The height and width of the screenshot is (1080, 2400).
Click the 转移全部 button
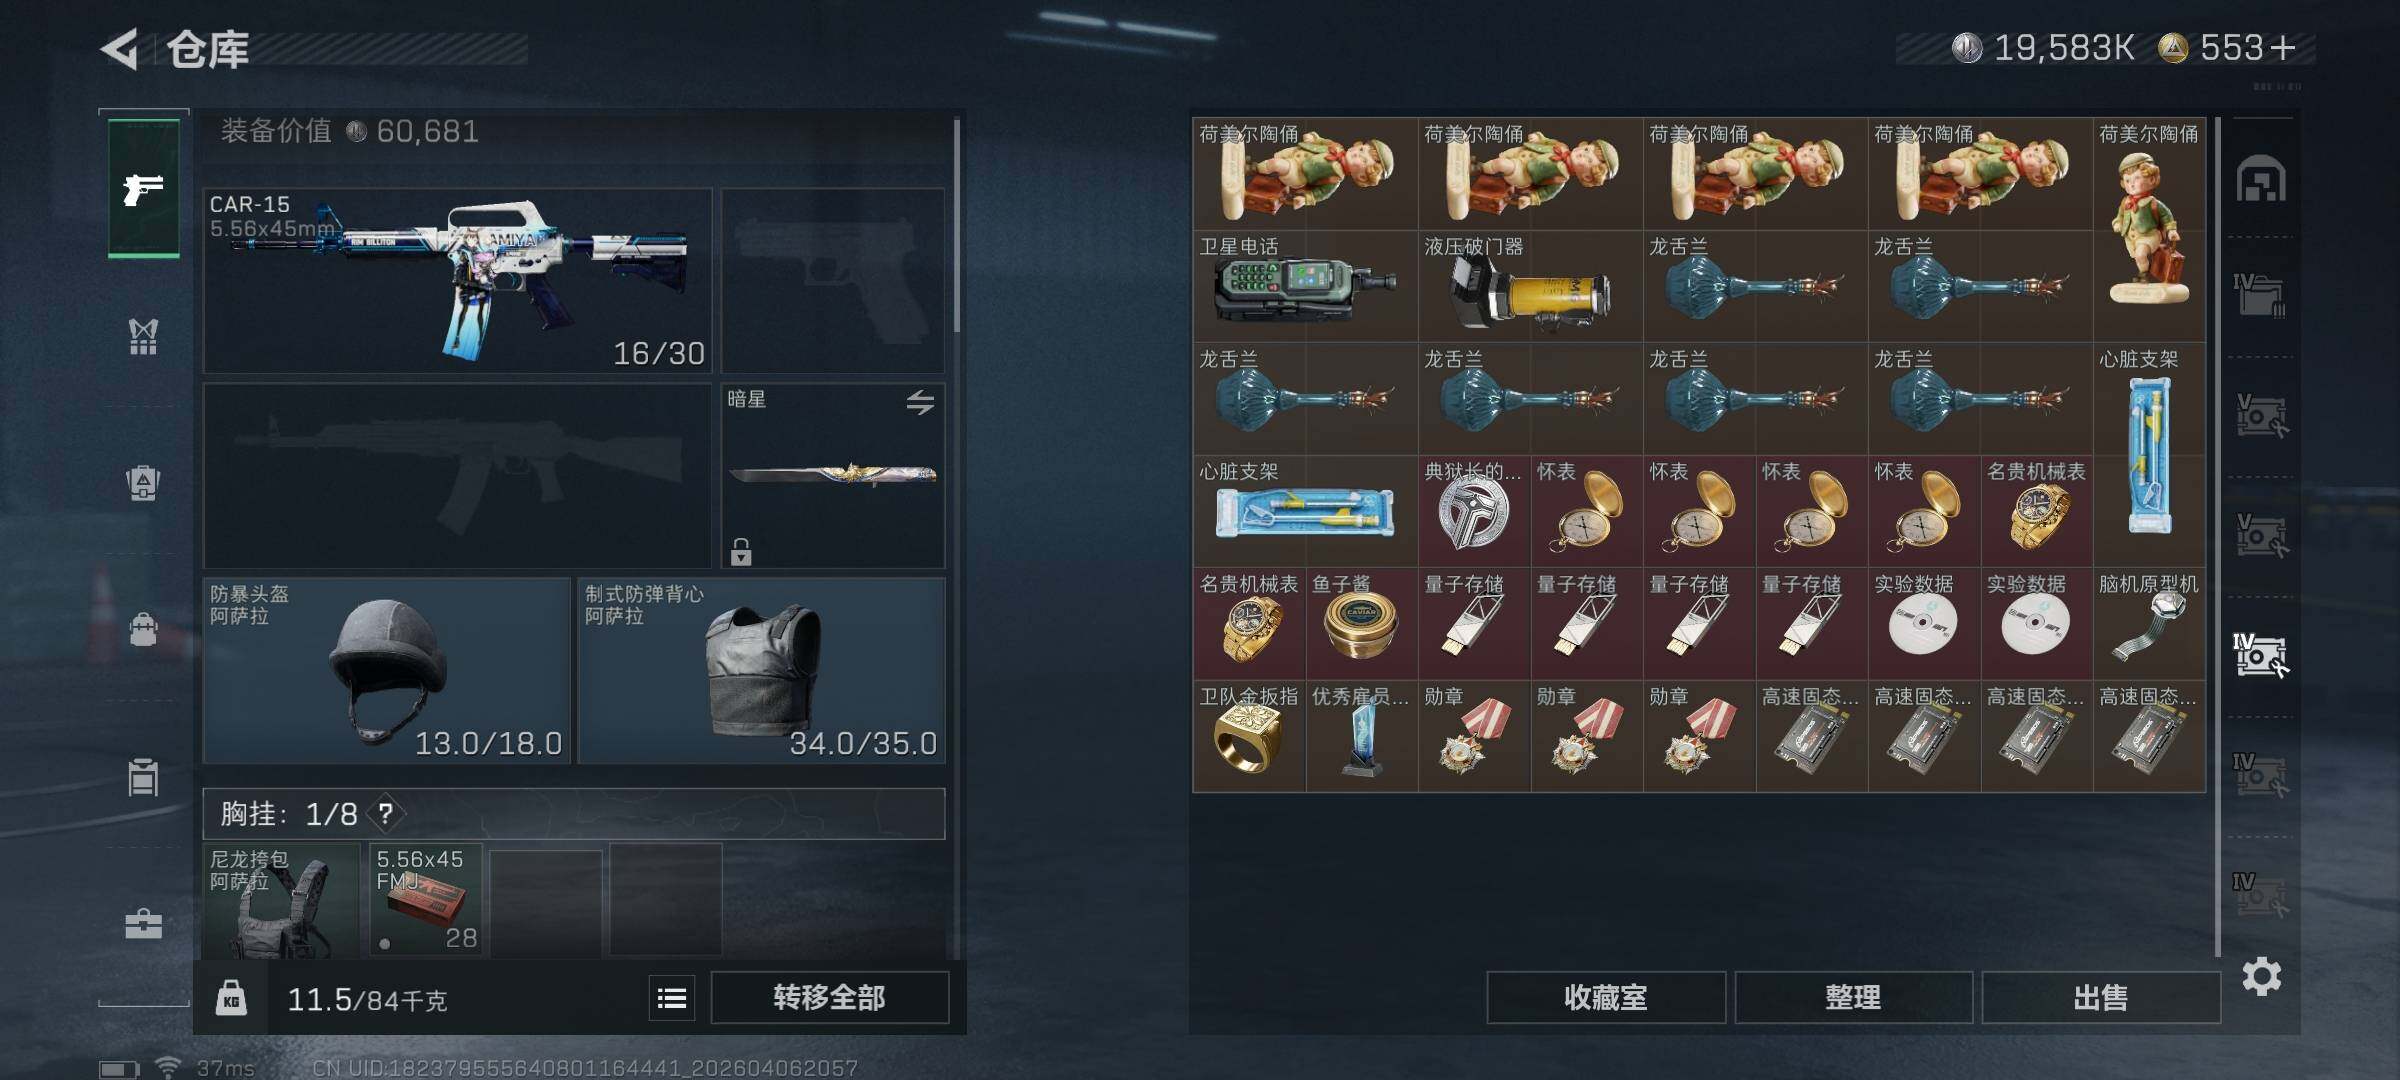[x=829, y=997]
